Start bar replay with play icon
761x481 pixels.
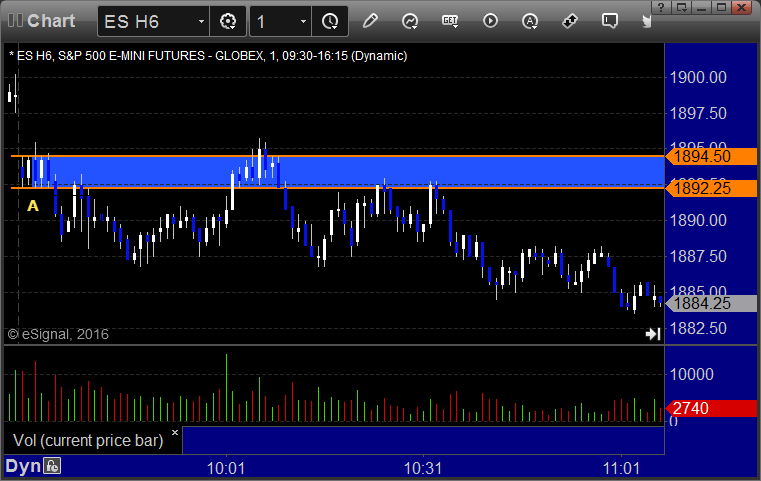coord(490,21)
